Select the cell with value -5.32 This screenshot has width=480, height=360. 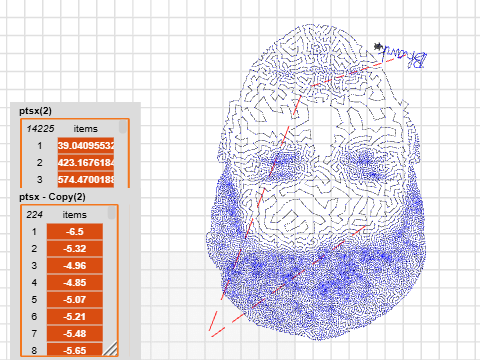pos(75,249)
